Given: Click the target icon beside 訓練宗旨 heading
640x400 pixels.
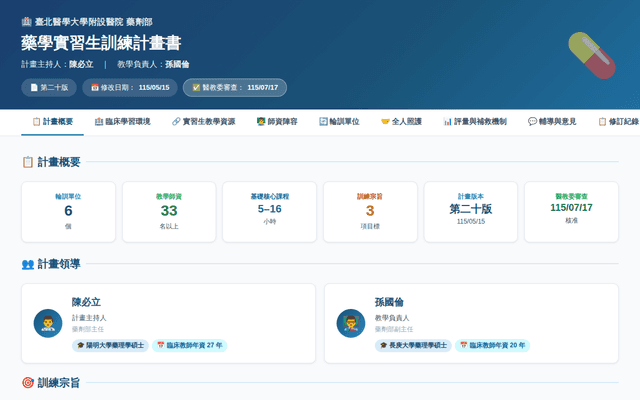Looking at the screenshot, I should click(x=28, y=383).
